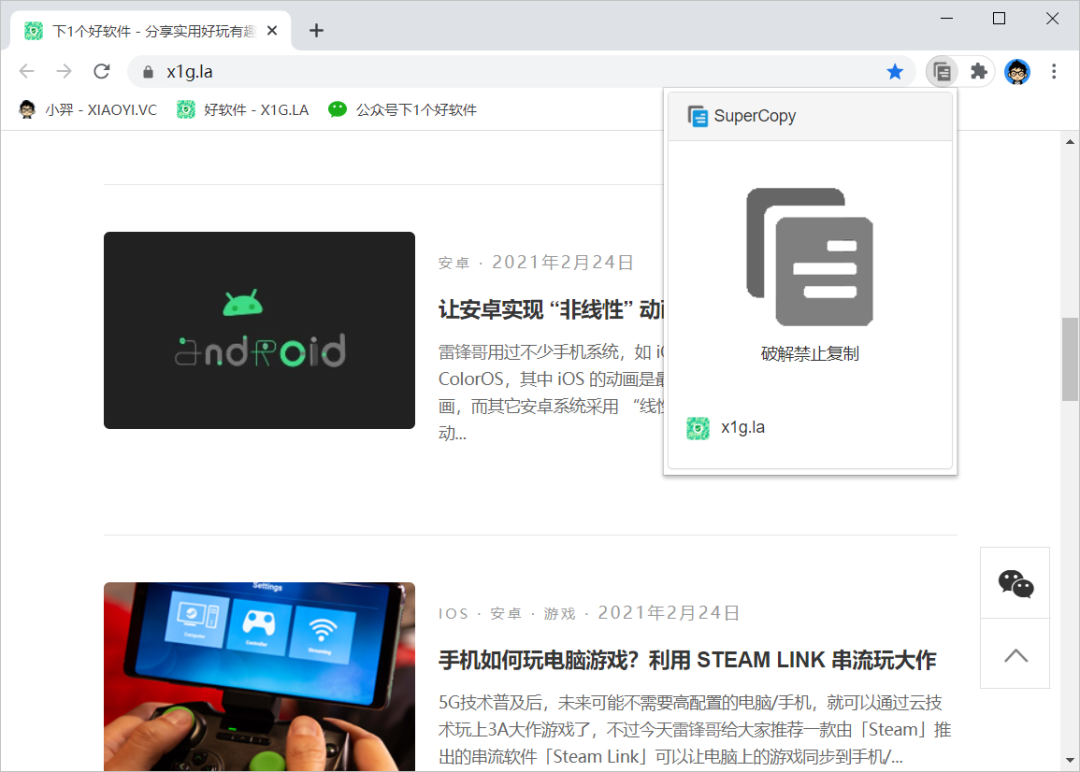Click the back-to-top chevron button
The height and width of the screenshot is (772, 1080).
[1015, 654]
